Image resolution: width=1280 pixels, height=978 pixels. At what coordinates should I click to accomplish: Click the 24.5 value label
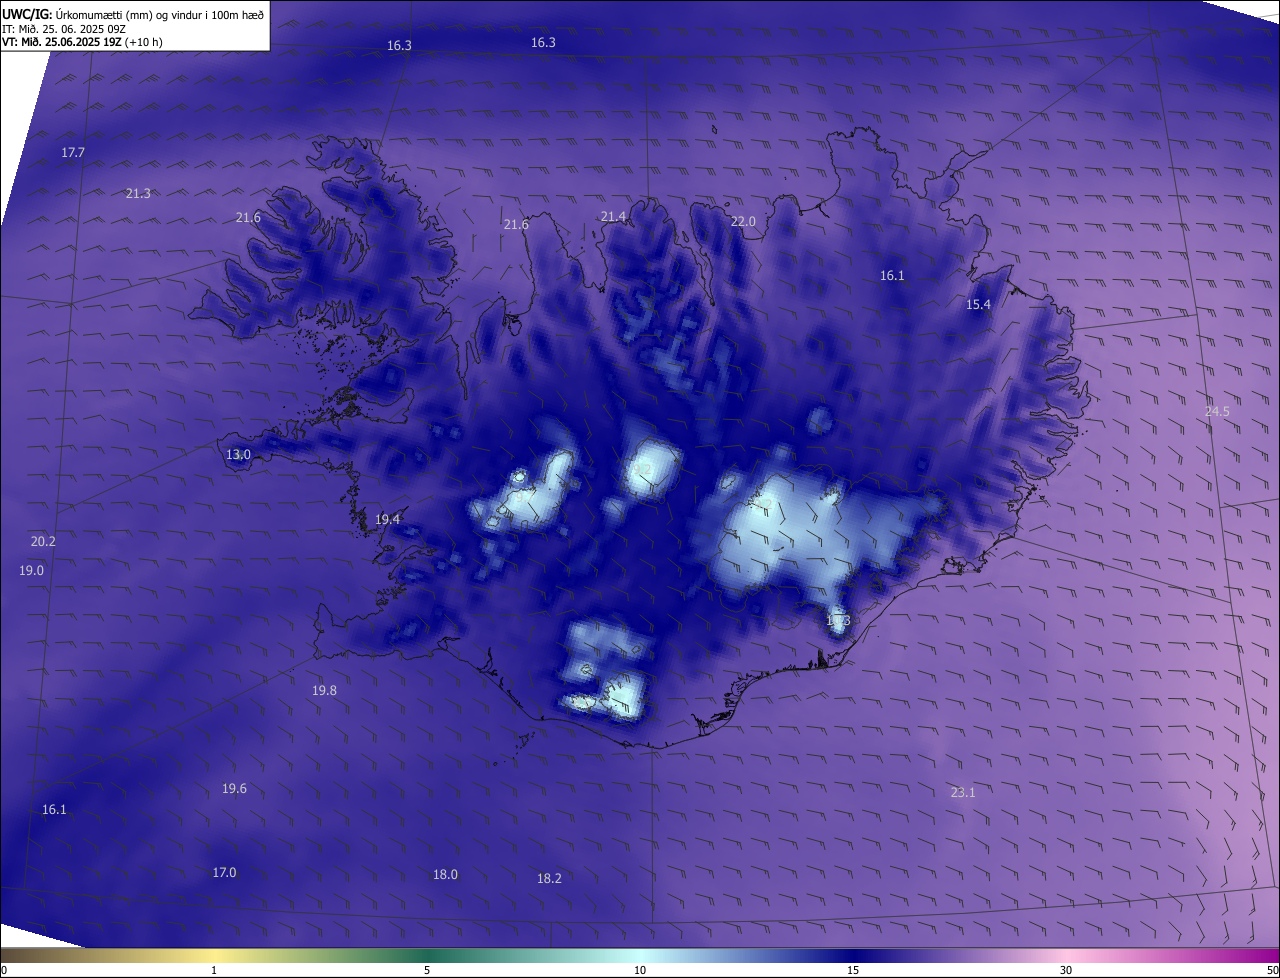tap(1217, 412)
